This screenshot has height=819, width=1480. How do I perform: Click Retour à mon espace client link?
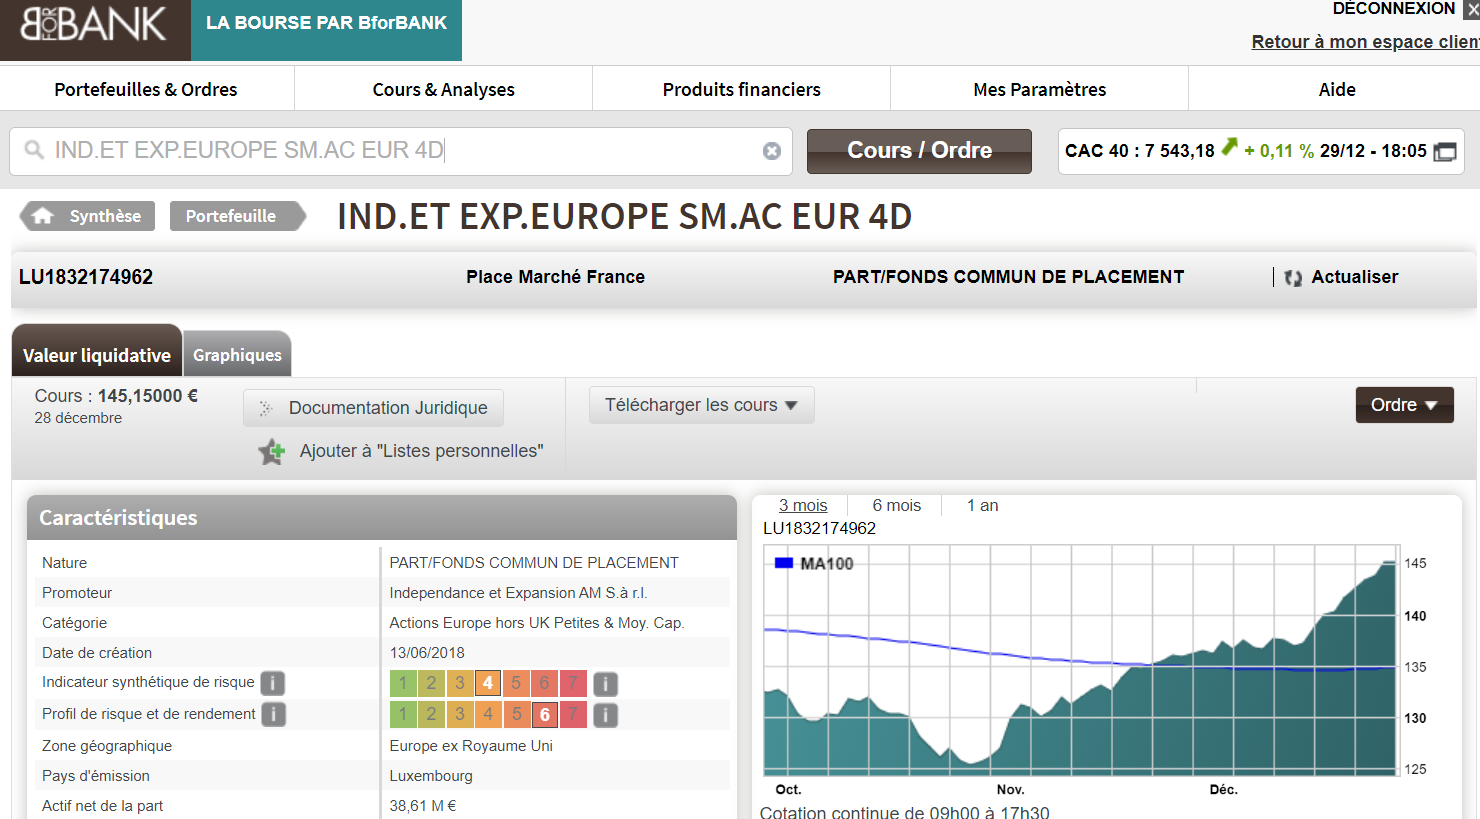pyautogui.click(x=1366, y=42)
